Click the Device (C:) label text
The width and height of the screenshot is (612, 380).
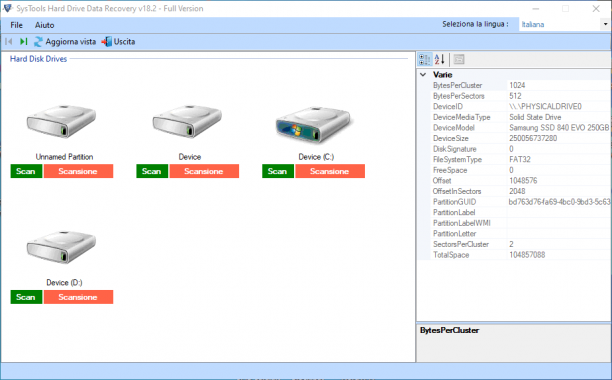316,157
